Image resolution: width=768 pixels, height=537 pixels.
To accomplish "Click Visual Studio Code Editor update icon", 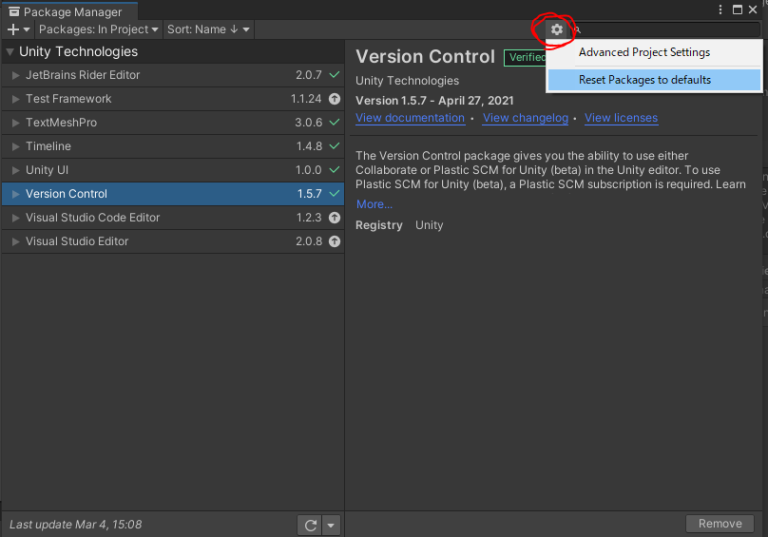I will click(334, 218).
